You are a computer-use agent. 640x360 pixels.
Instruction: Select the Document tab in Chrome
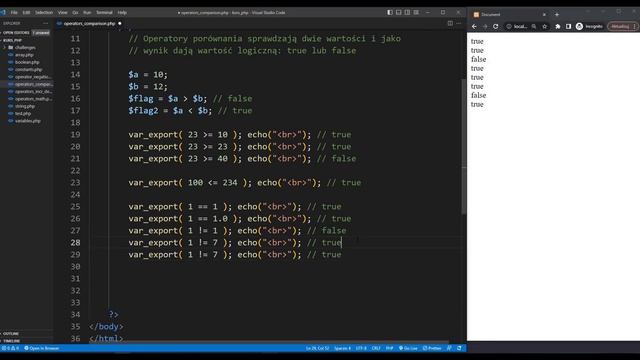(508, 14)
